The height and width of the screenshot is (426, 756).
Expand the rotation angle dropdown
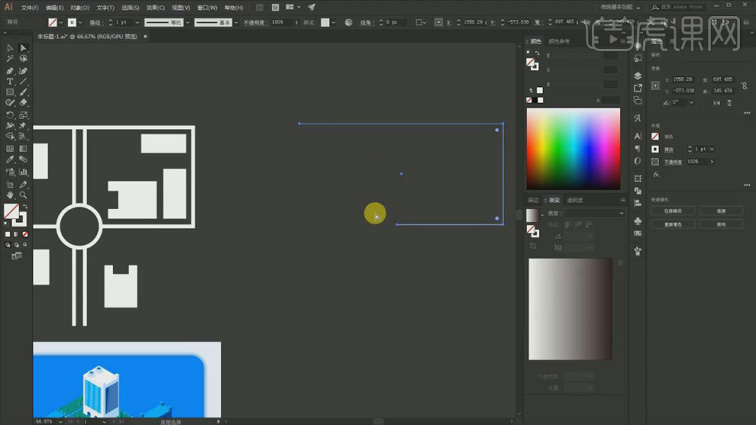pyautogui.click(x=690, y=102)
